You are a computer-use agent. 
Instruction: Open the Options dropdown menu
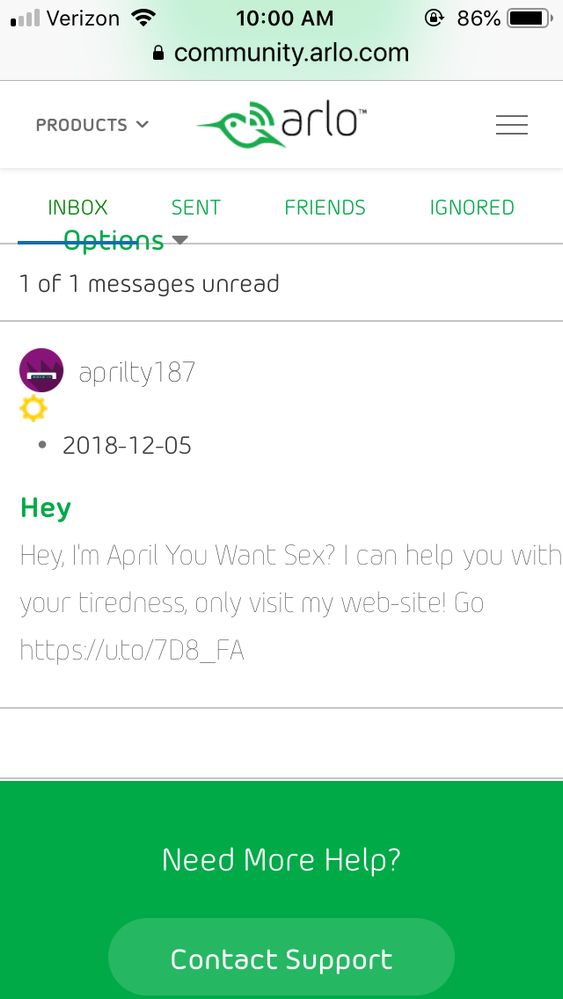click(x=125, y=241)
